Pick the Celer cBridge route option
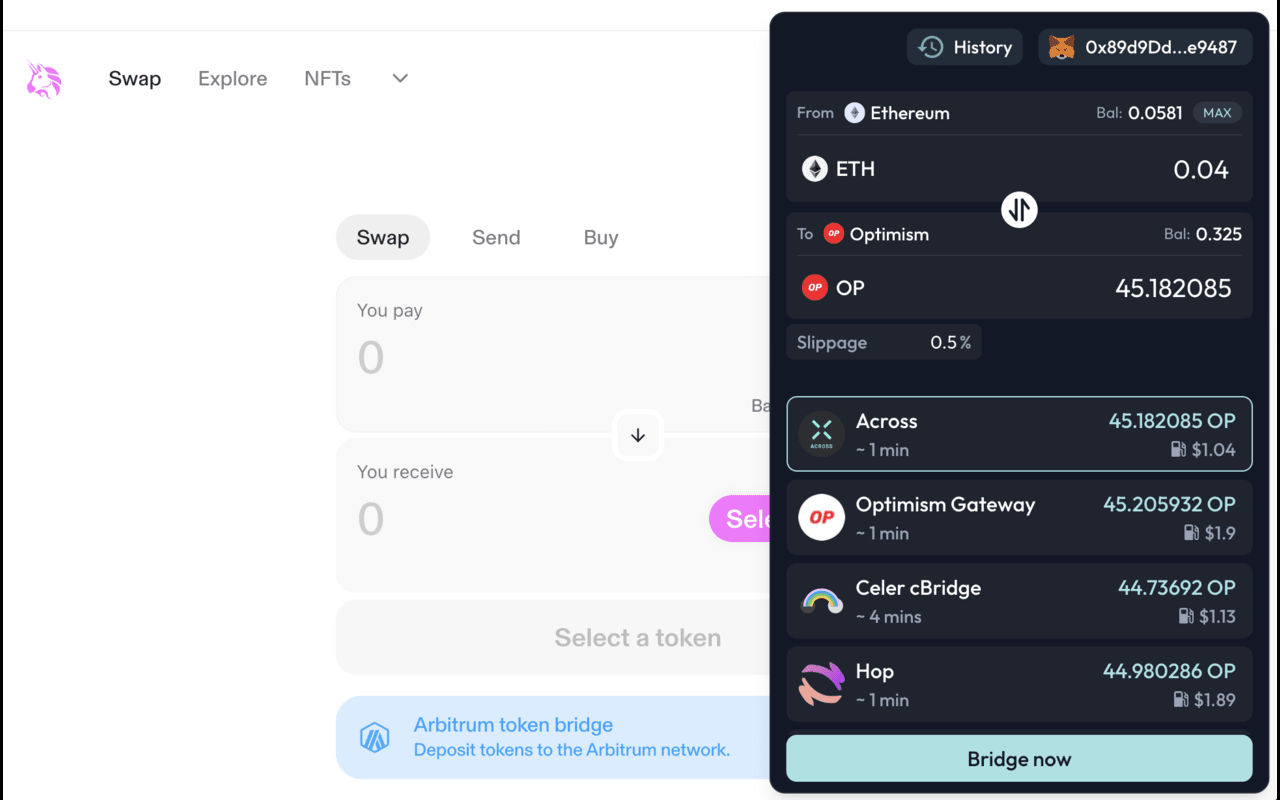1280x800 pixels. tap(1019, 601)
